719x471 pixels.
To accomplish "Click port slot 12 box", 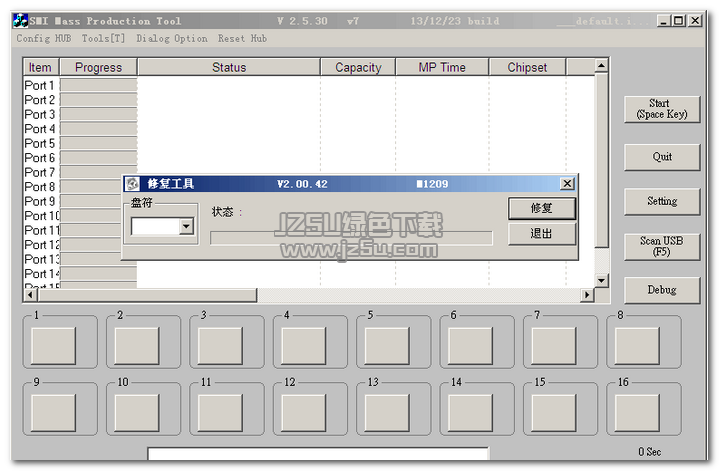I will [304, 413].
